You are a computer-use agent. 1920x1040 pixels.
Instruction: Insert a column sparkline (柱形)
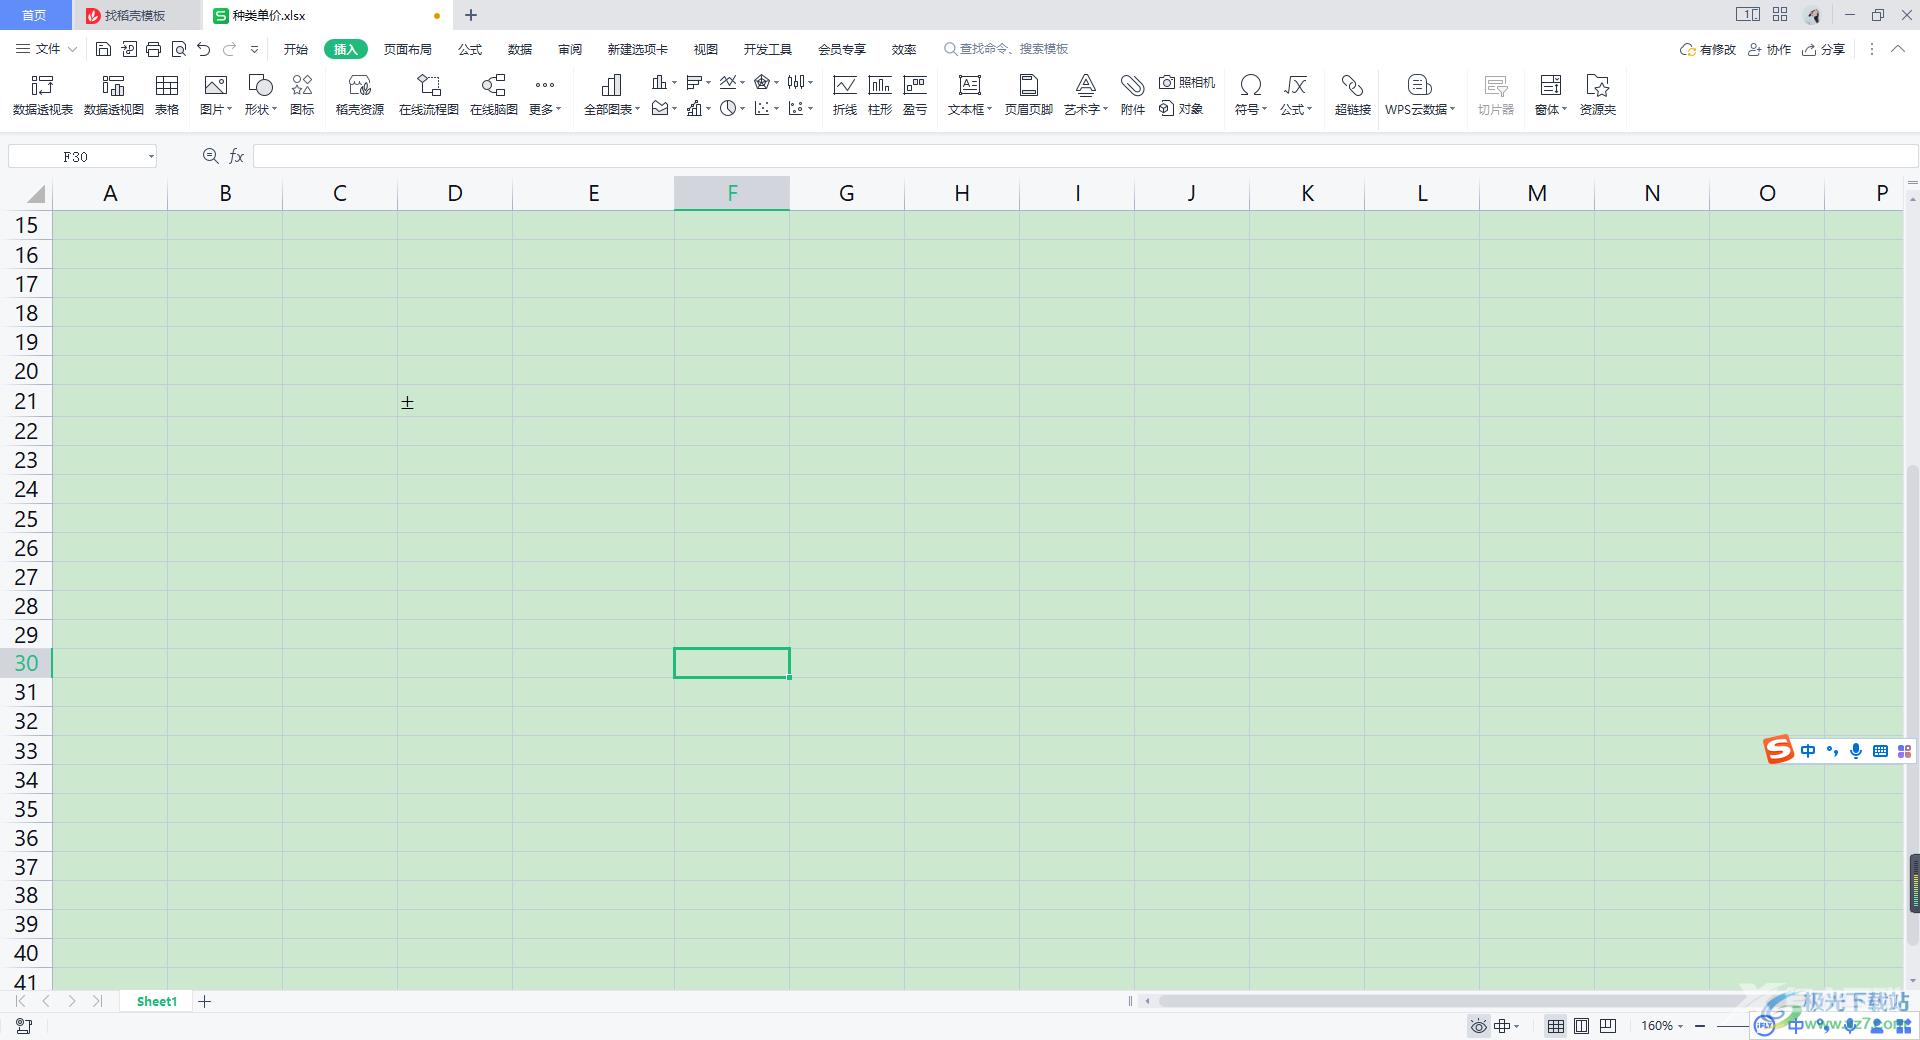coord(880,95)
